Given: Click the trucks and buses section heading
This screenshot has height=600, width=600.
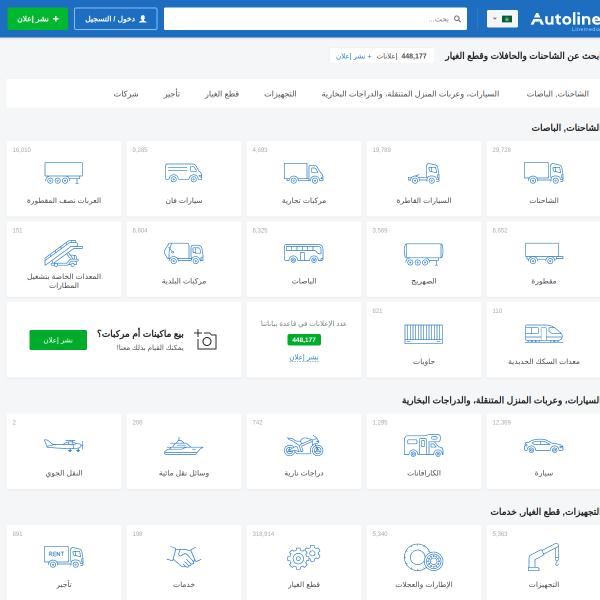Looking at the screenshot, I should [x=565, y=128].
